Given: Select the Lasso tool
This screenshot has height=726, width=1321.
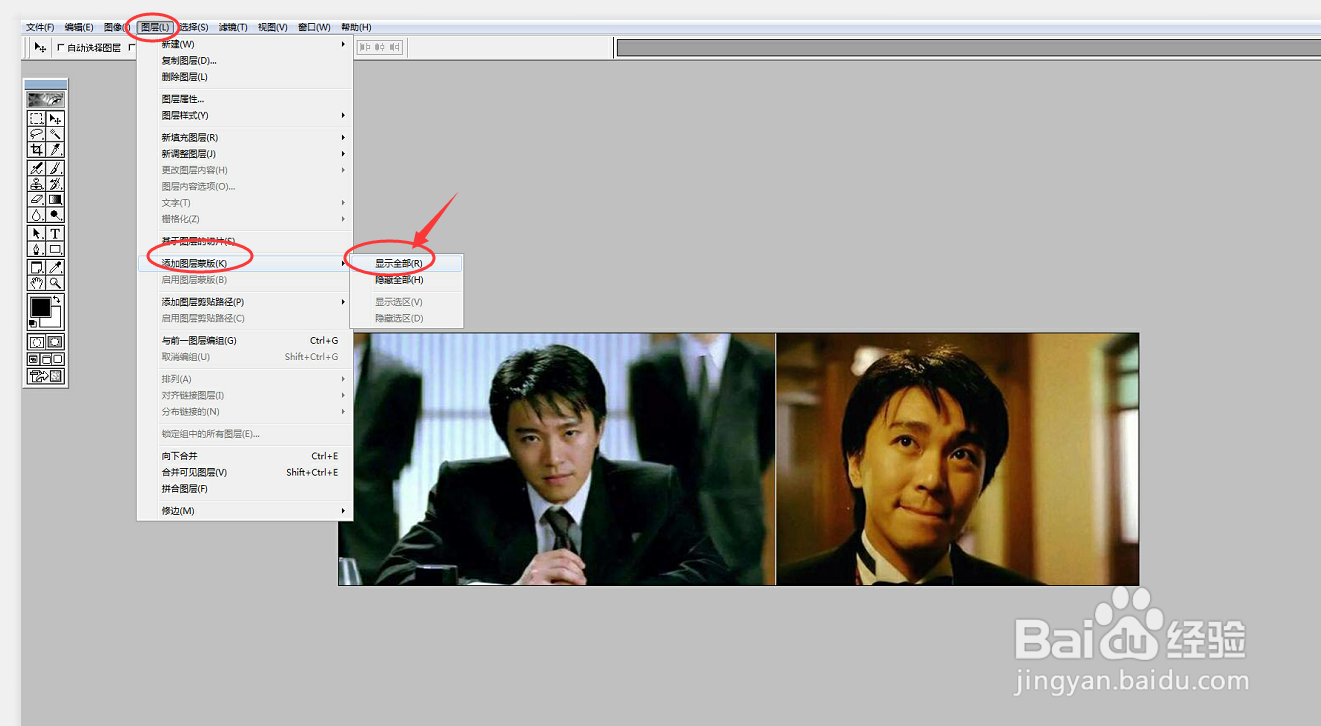Looking at the screenshot, I should click(36, 133).
